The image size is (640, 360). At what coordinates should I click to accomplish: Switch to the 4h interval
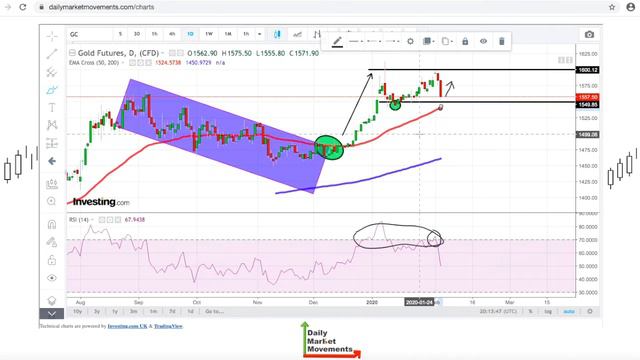pos(172,34)
